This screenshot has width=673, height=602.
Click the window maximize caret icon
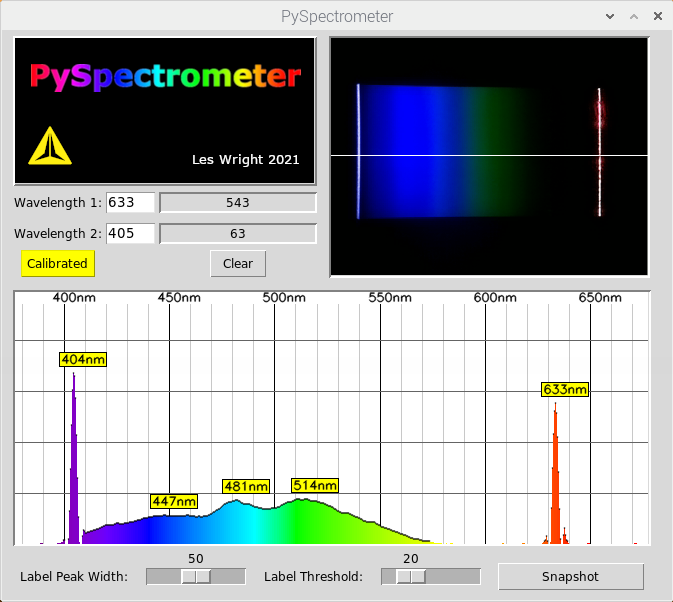(x=634, y=17)
